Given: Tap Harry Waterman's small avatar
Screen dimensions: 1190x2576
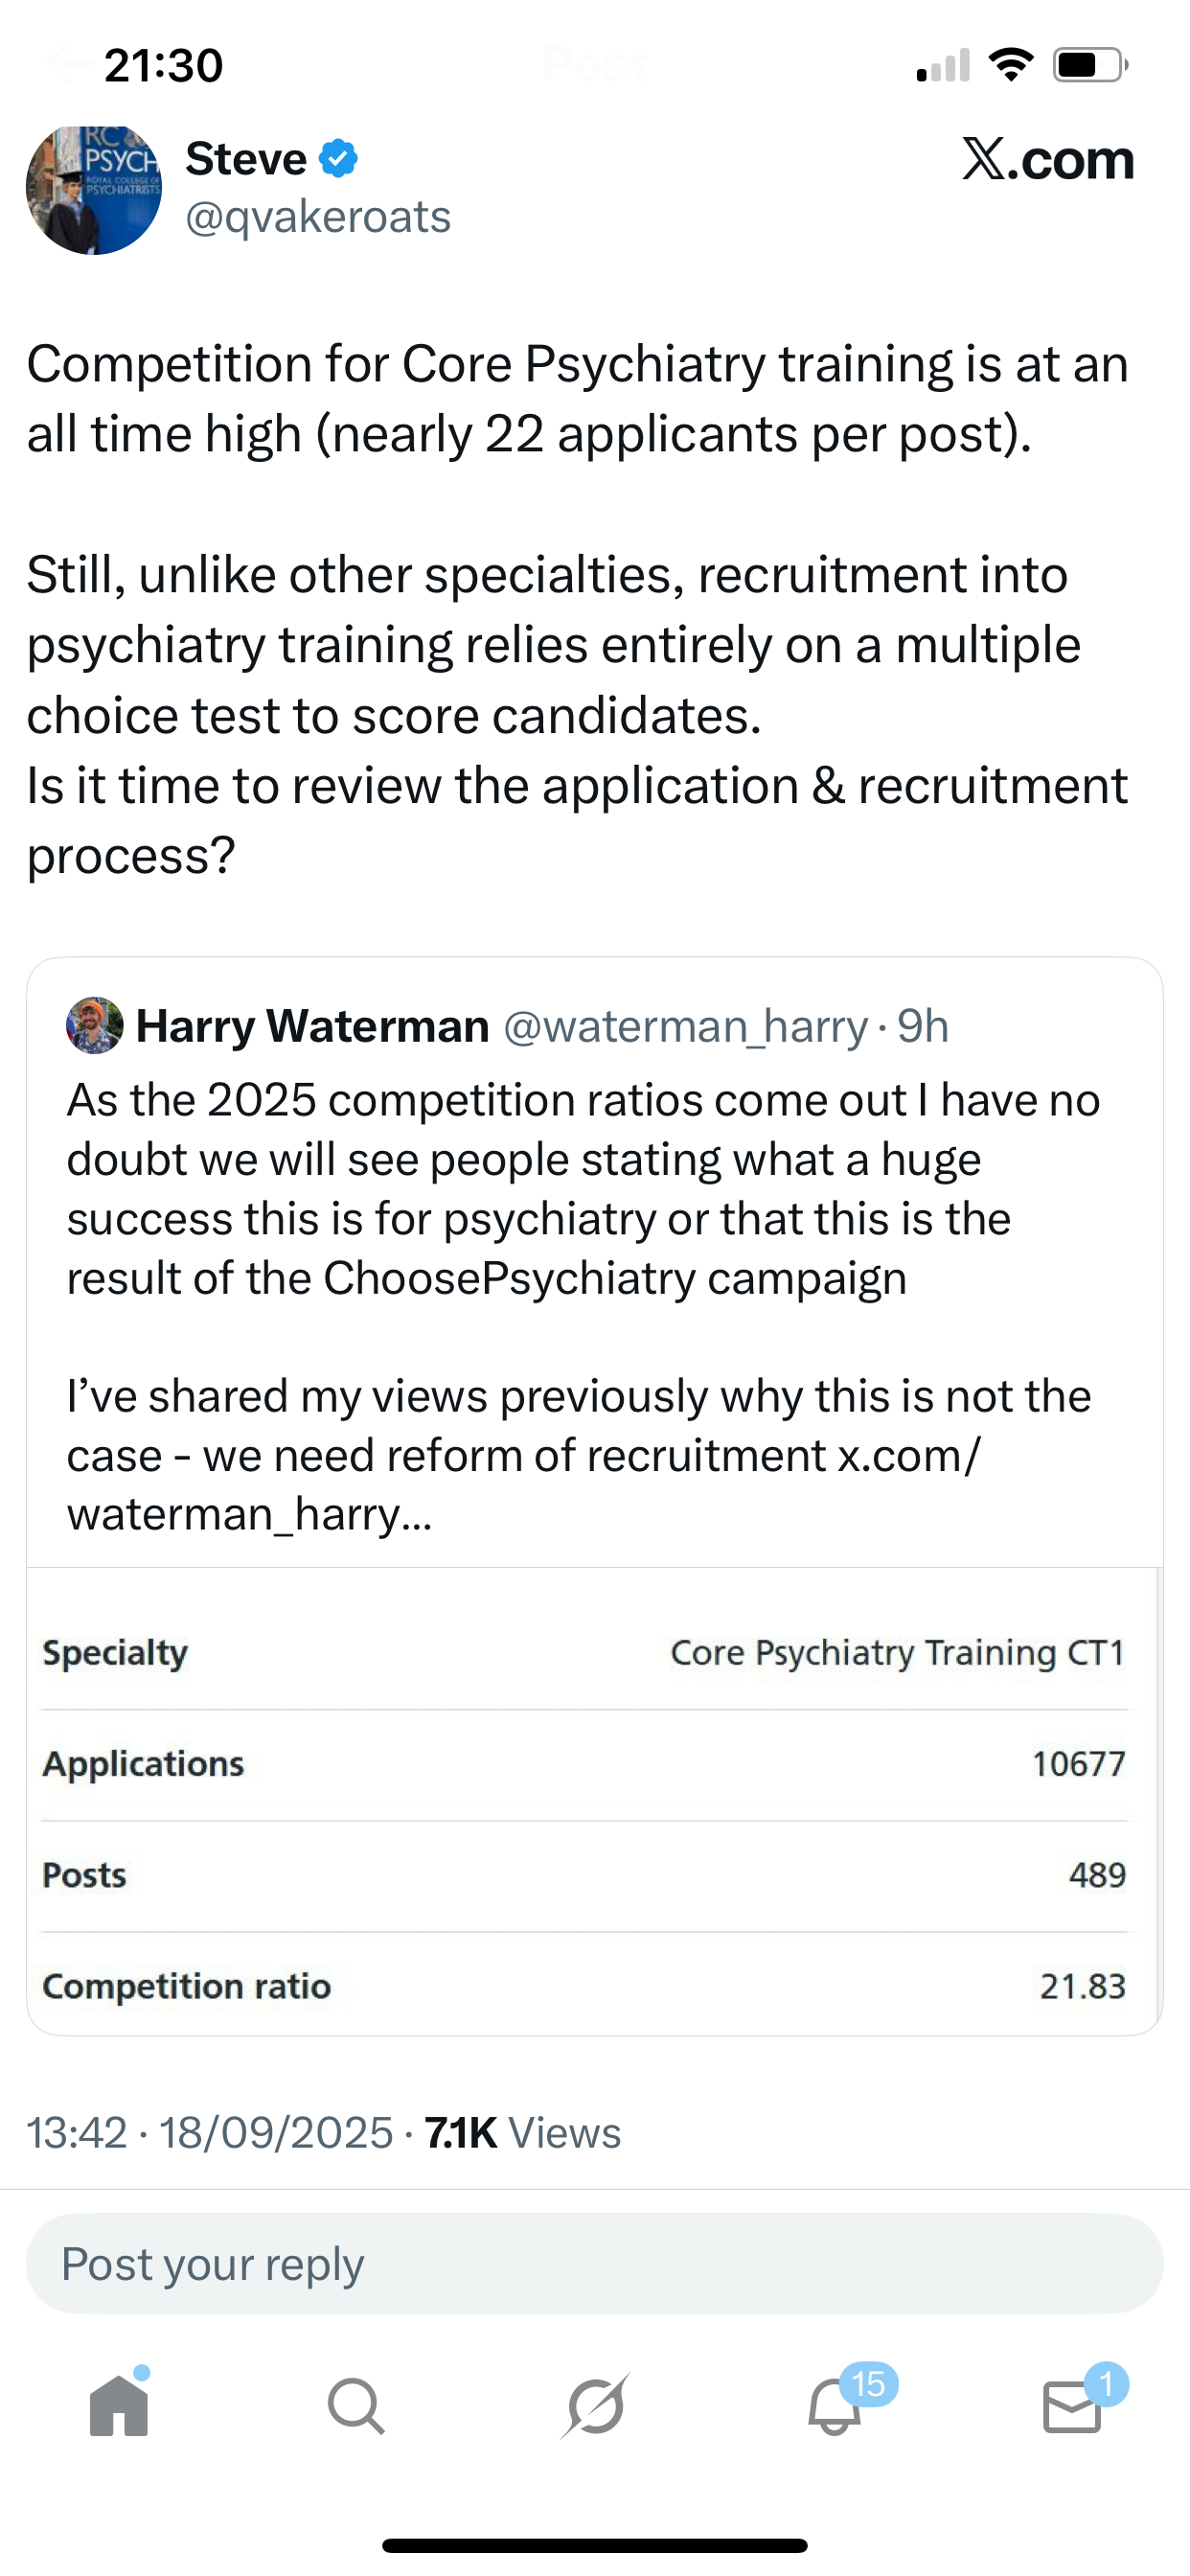Looking at the screenshot, I should point(94,1026).
